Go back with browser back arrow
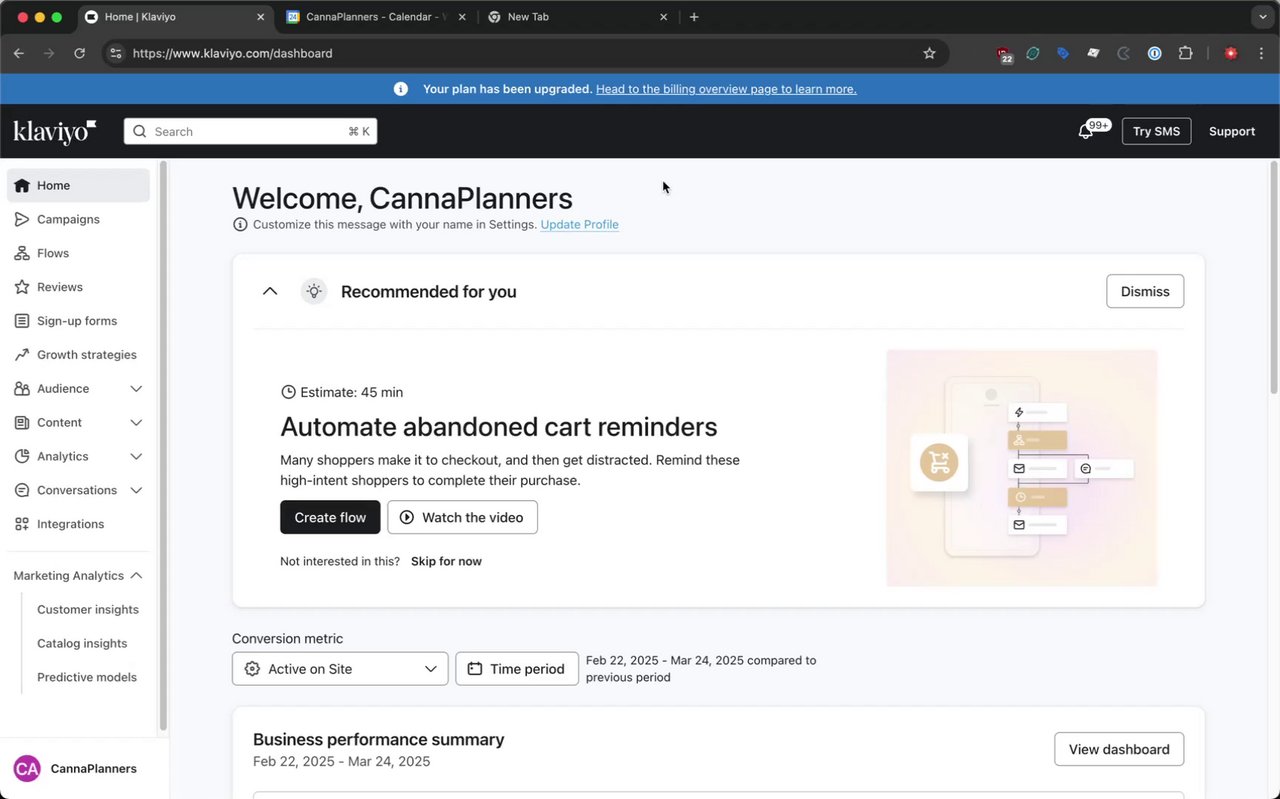The height and width of the screenshot is (799, 1280). pos(19,53)
